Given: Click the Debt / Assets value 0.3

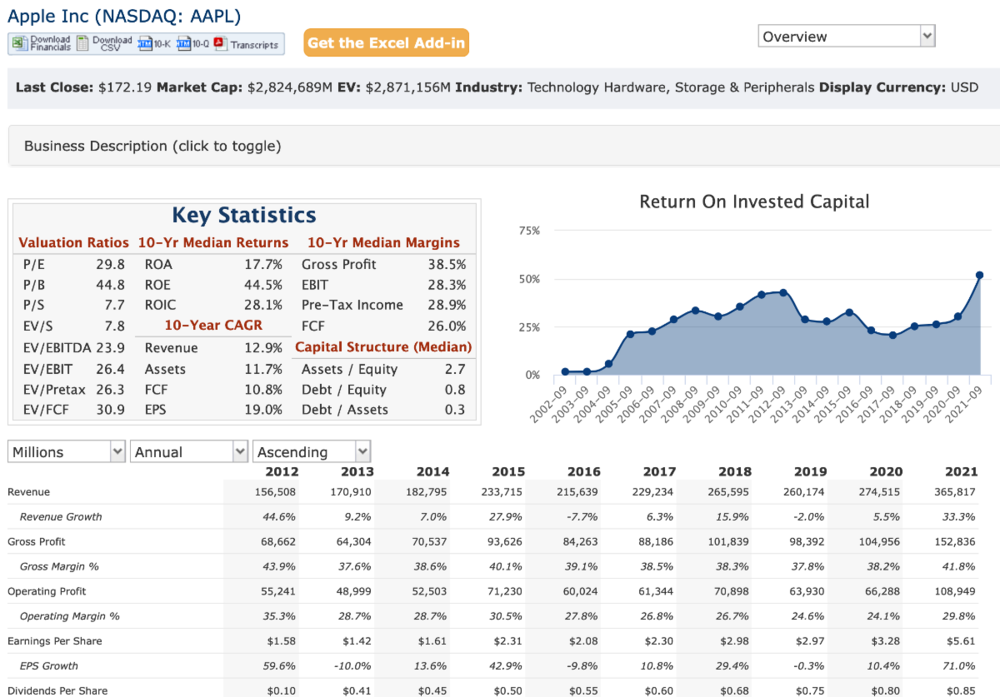Looking at the screenshot, I should pos(455,409).
